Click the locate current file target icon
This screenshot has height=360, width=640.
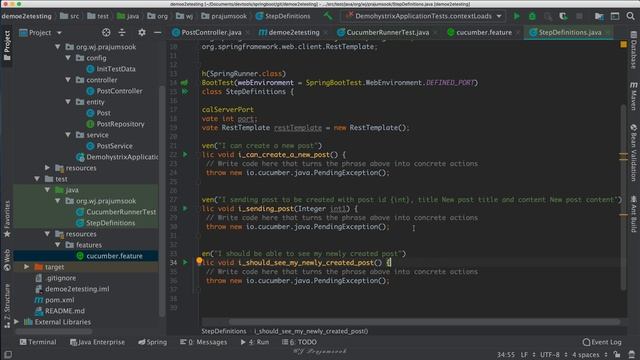pyautogui.click(x=106, y=32)
